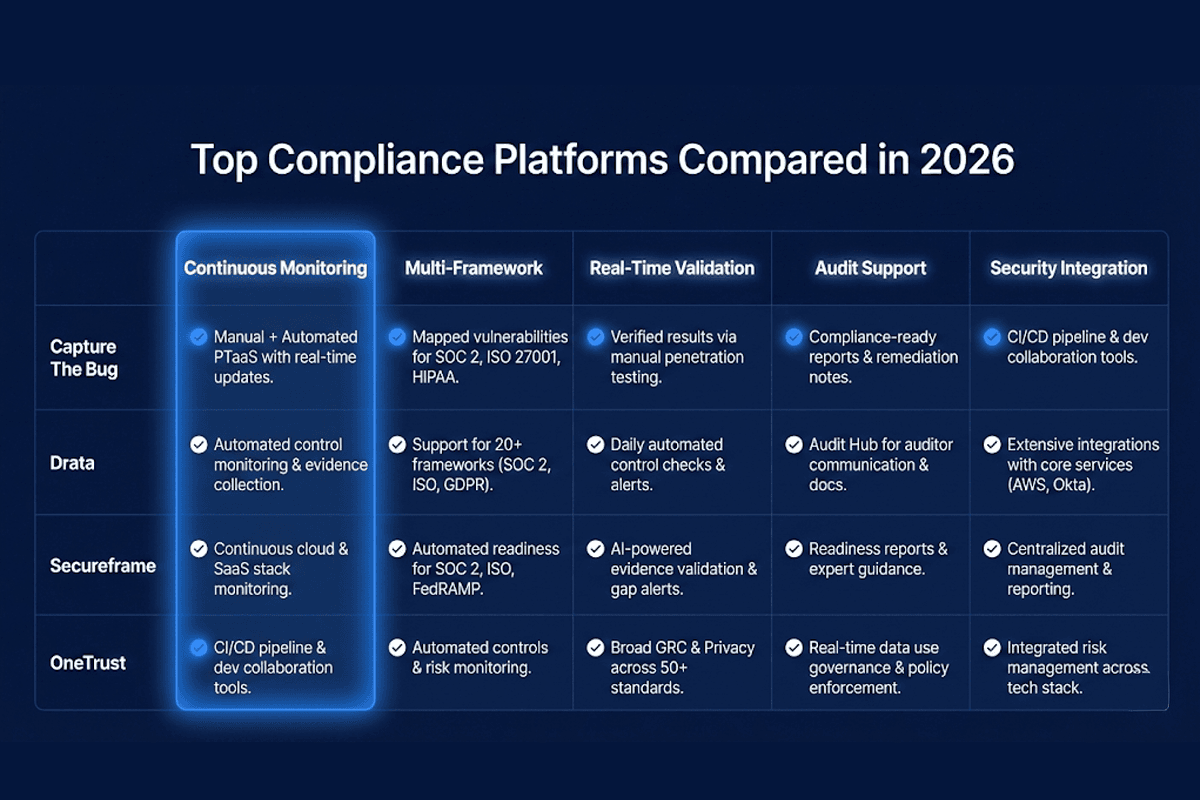Click the checkmark beside 'Compliance-ready reports & remediation notes'
Viewport: 1200px width, 800px height.
[x=793, y=337]
